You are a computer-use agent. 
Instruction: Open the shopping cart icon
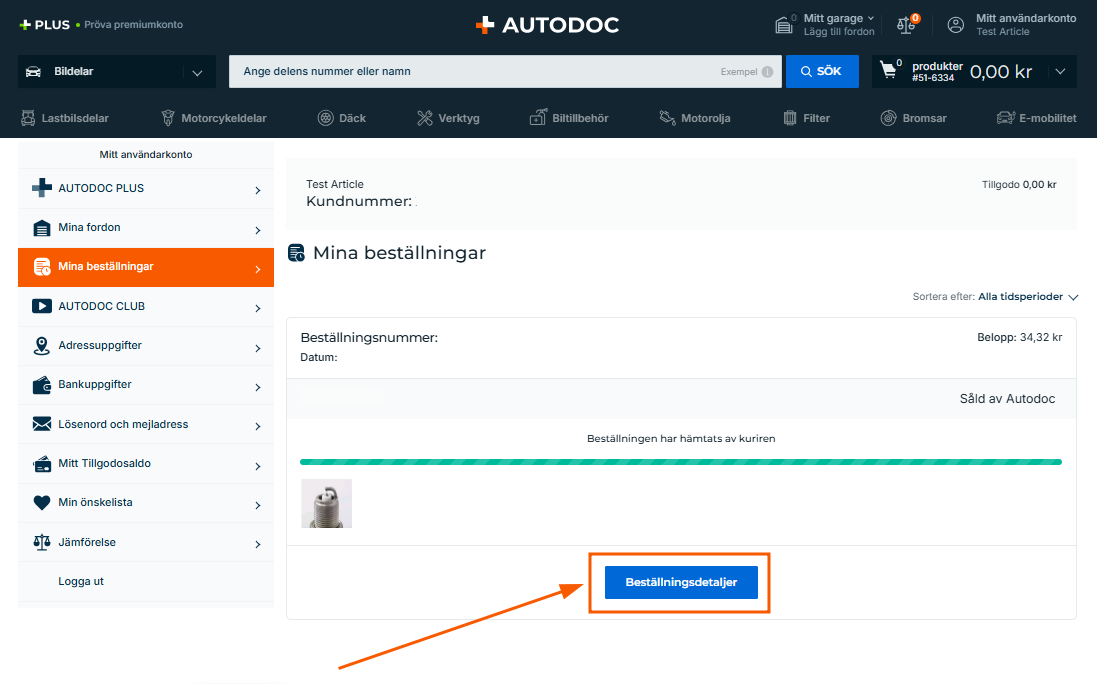click(888, 71)
